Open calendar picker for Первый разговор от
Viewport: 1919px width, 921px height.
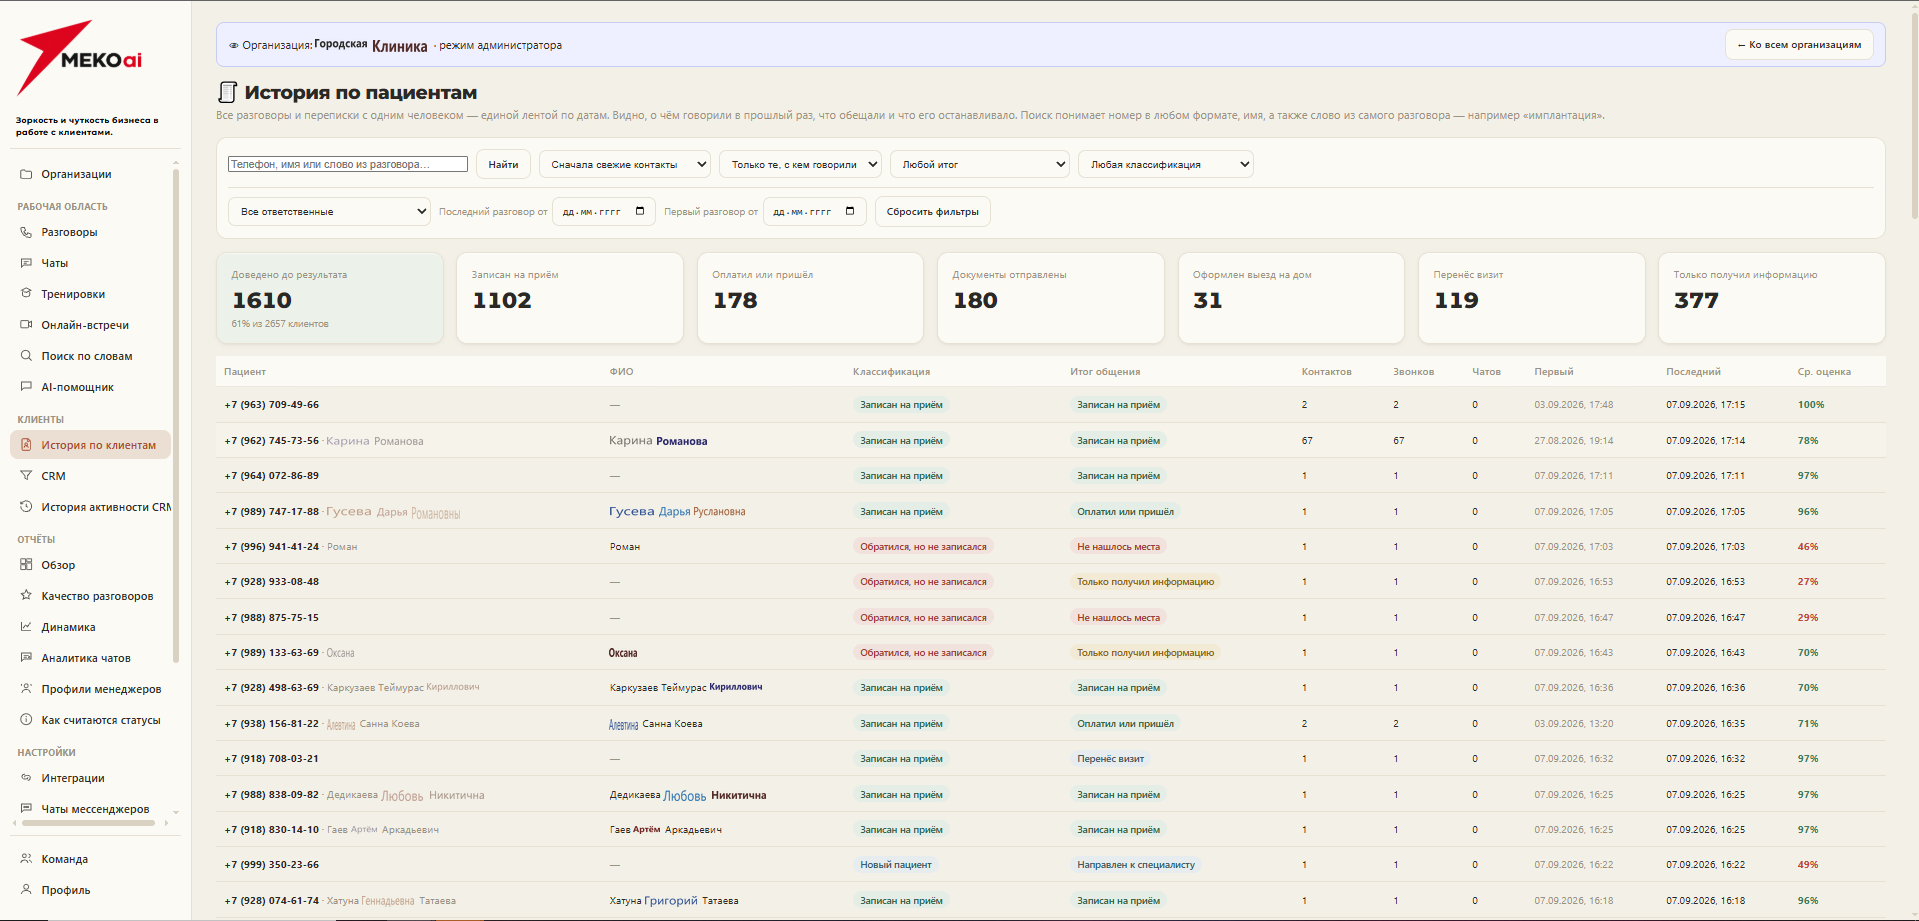coord(850,211)
